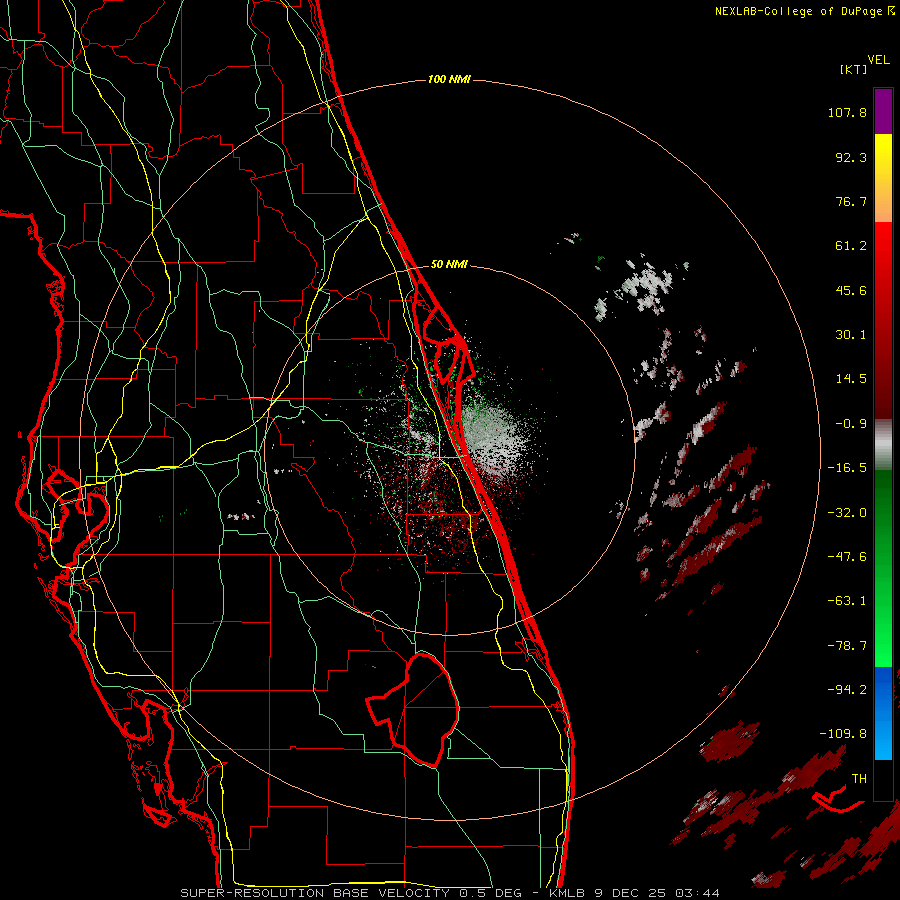
Task: Click the 107.8 velocity scale value
Action: [x=847, y=112]
